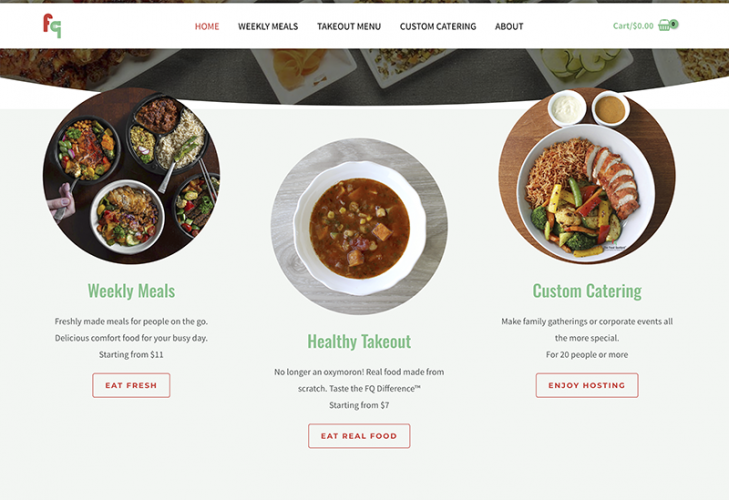Select CUSTOM CATERING in navigation
Screen dimensions: 729x500
pyautogui.click(x=438, y=27)
